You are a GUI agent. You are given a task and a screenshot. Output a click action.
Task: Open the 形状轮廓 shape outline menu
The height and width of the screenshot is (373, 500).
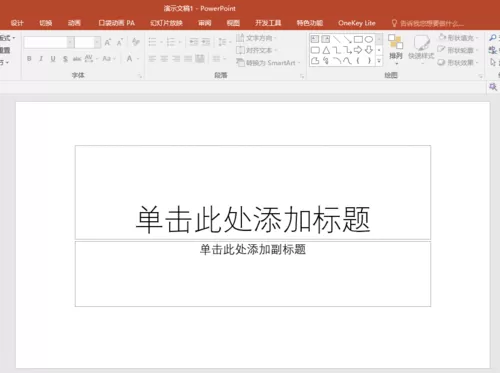pos(458,50)
